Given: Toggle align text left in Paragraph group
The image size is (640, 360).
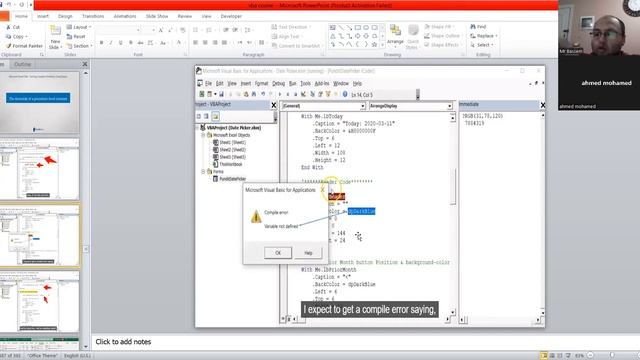Looking at the screenshot, I should point(196,42).
